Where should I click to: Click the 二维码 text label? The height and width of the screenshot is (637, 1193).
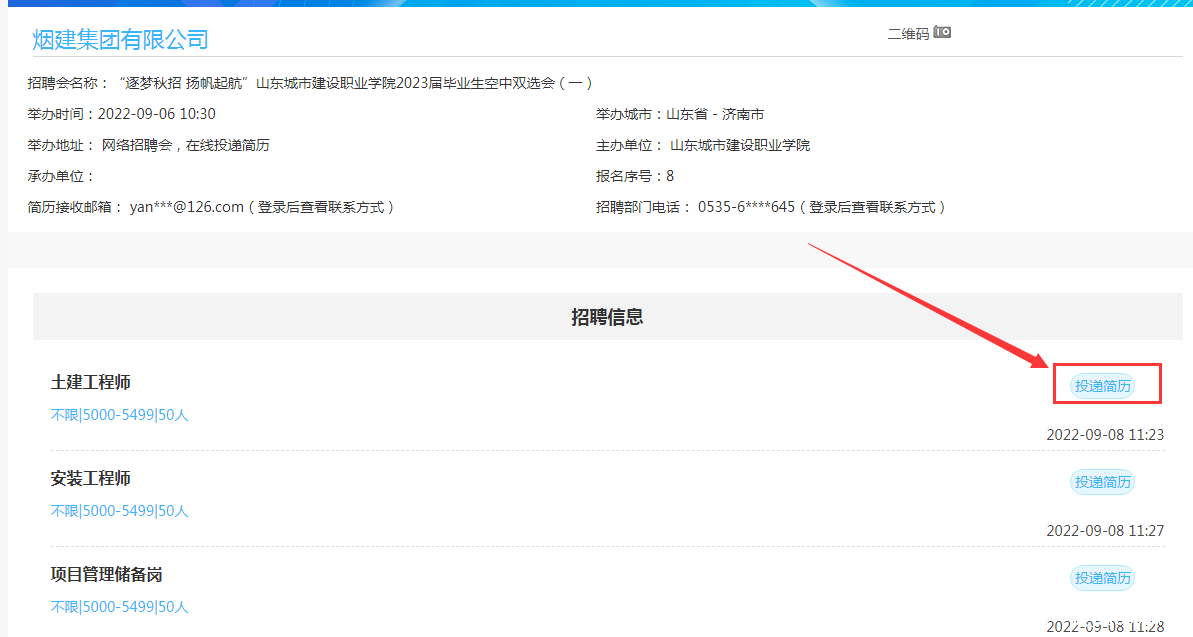click(x=908, y=34)
